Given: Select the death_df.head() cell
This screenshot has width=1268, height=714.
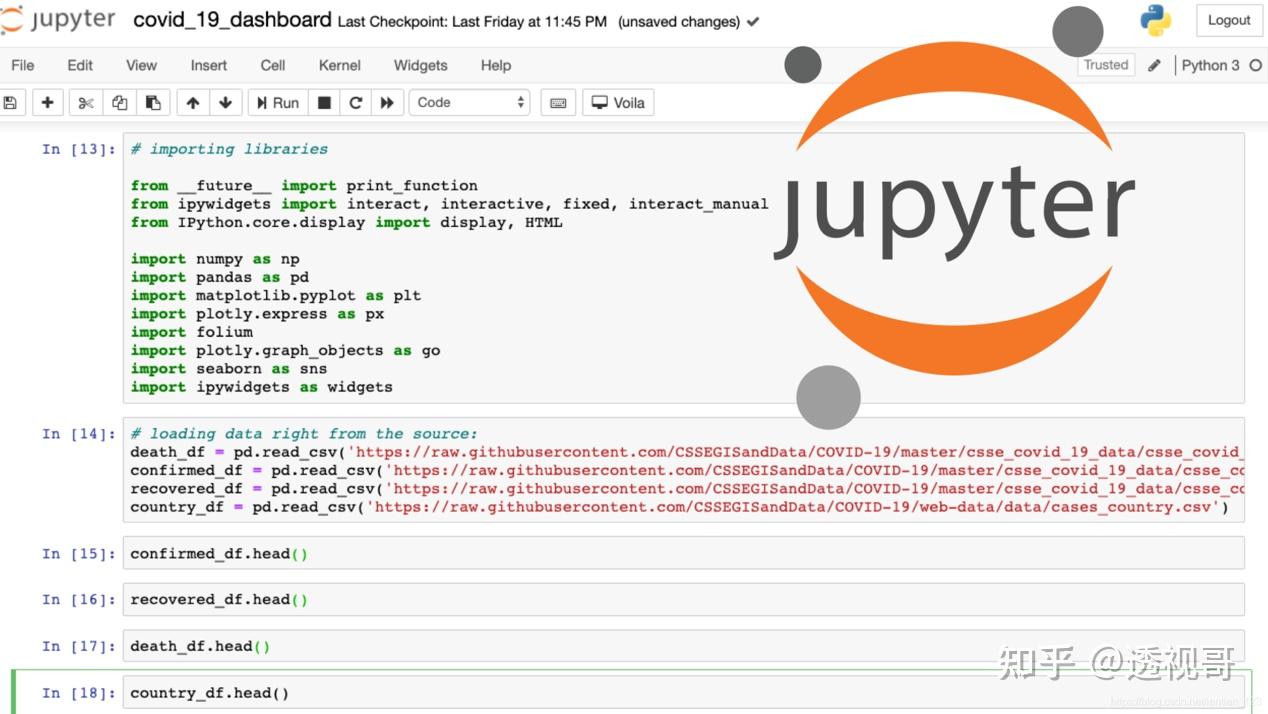Looking at the screenshot, I should [x=683, y=646].
